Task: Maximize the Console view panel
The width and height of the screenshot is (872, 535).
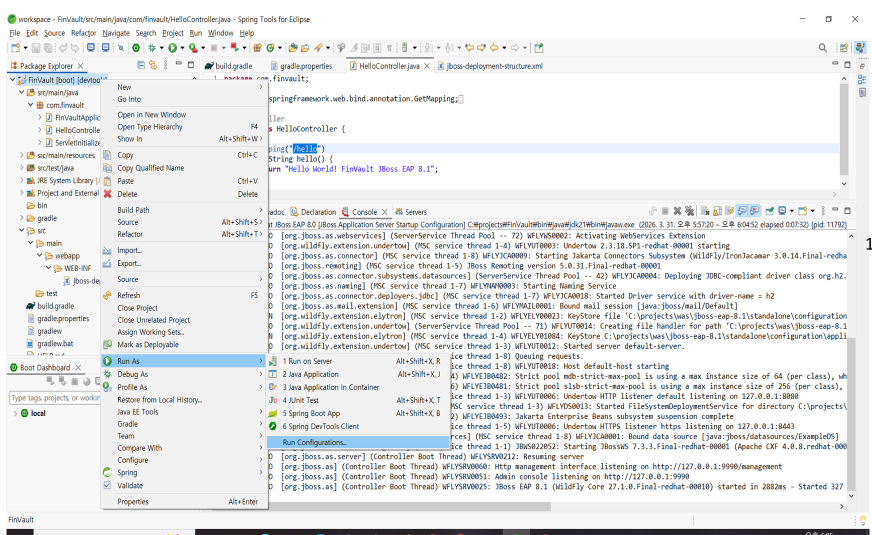Action: 847,211
